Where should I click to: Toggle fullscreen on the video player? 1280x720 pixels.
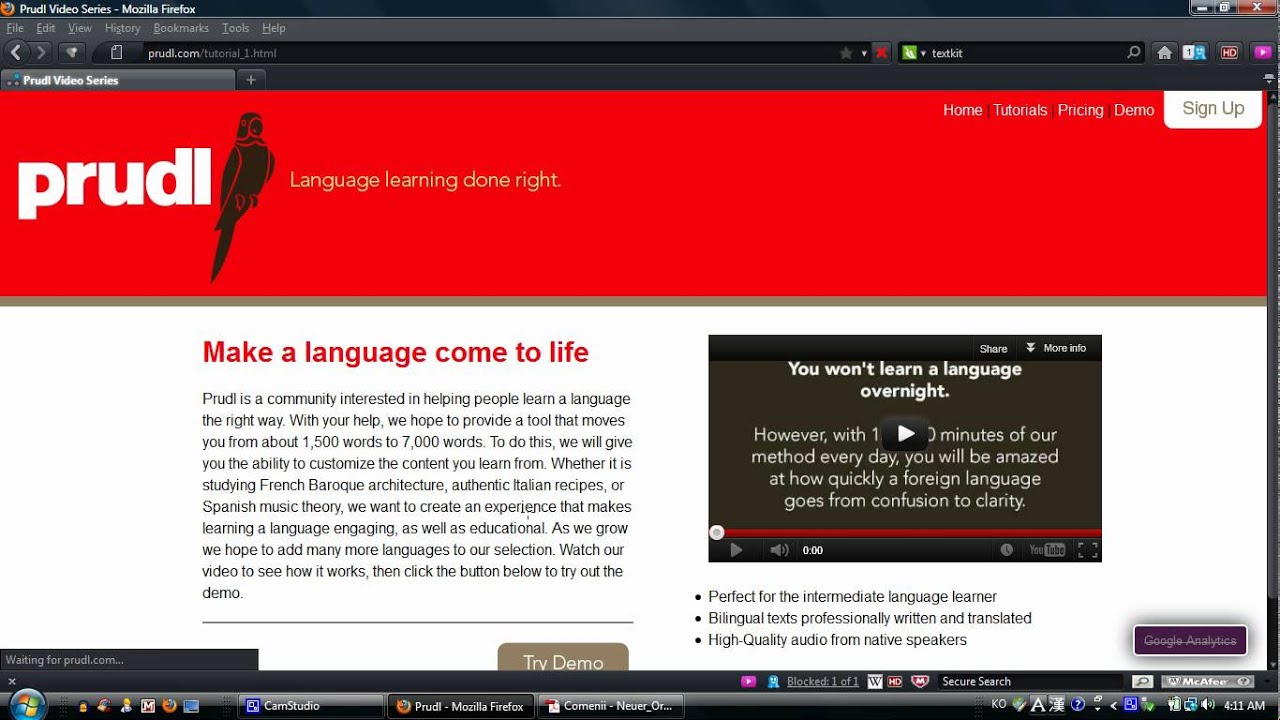tap(1088, 550)
